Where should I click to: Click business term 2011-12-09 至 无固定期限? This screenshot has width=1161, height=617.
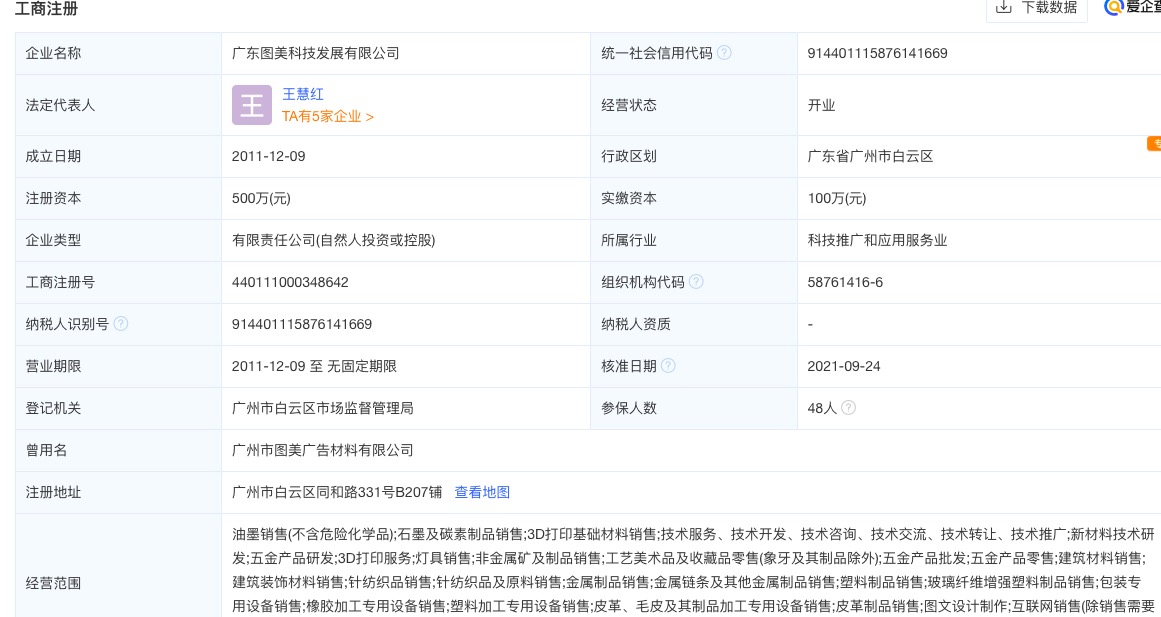pyautogui.click(x=315, y=366)
